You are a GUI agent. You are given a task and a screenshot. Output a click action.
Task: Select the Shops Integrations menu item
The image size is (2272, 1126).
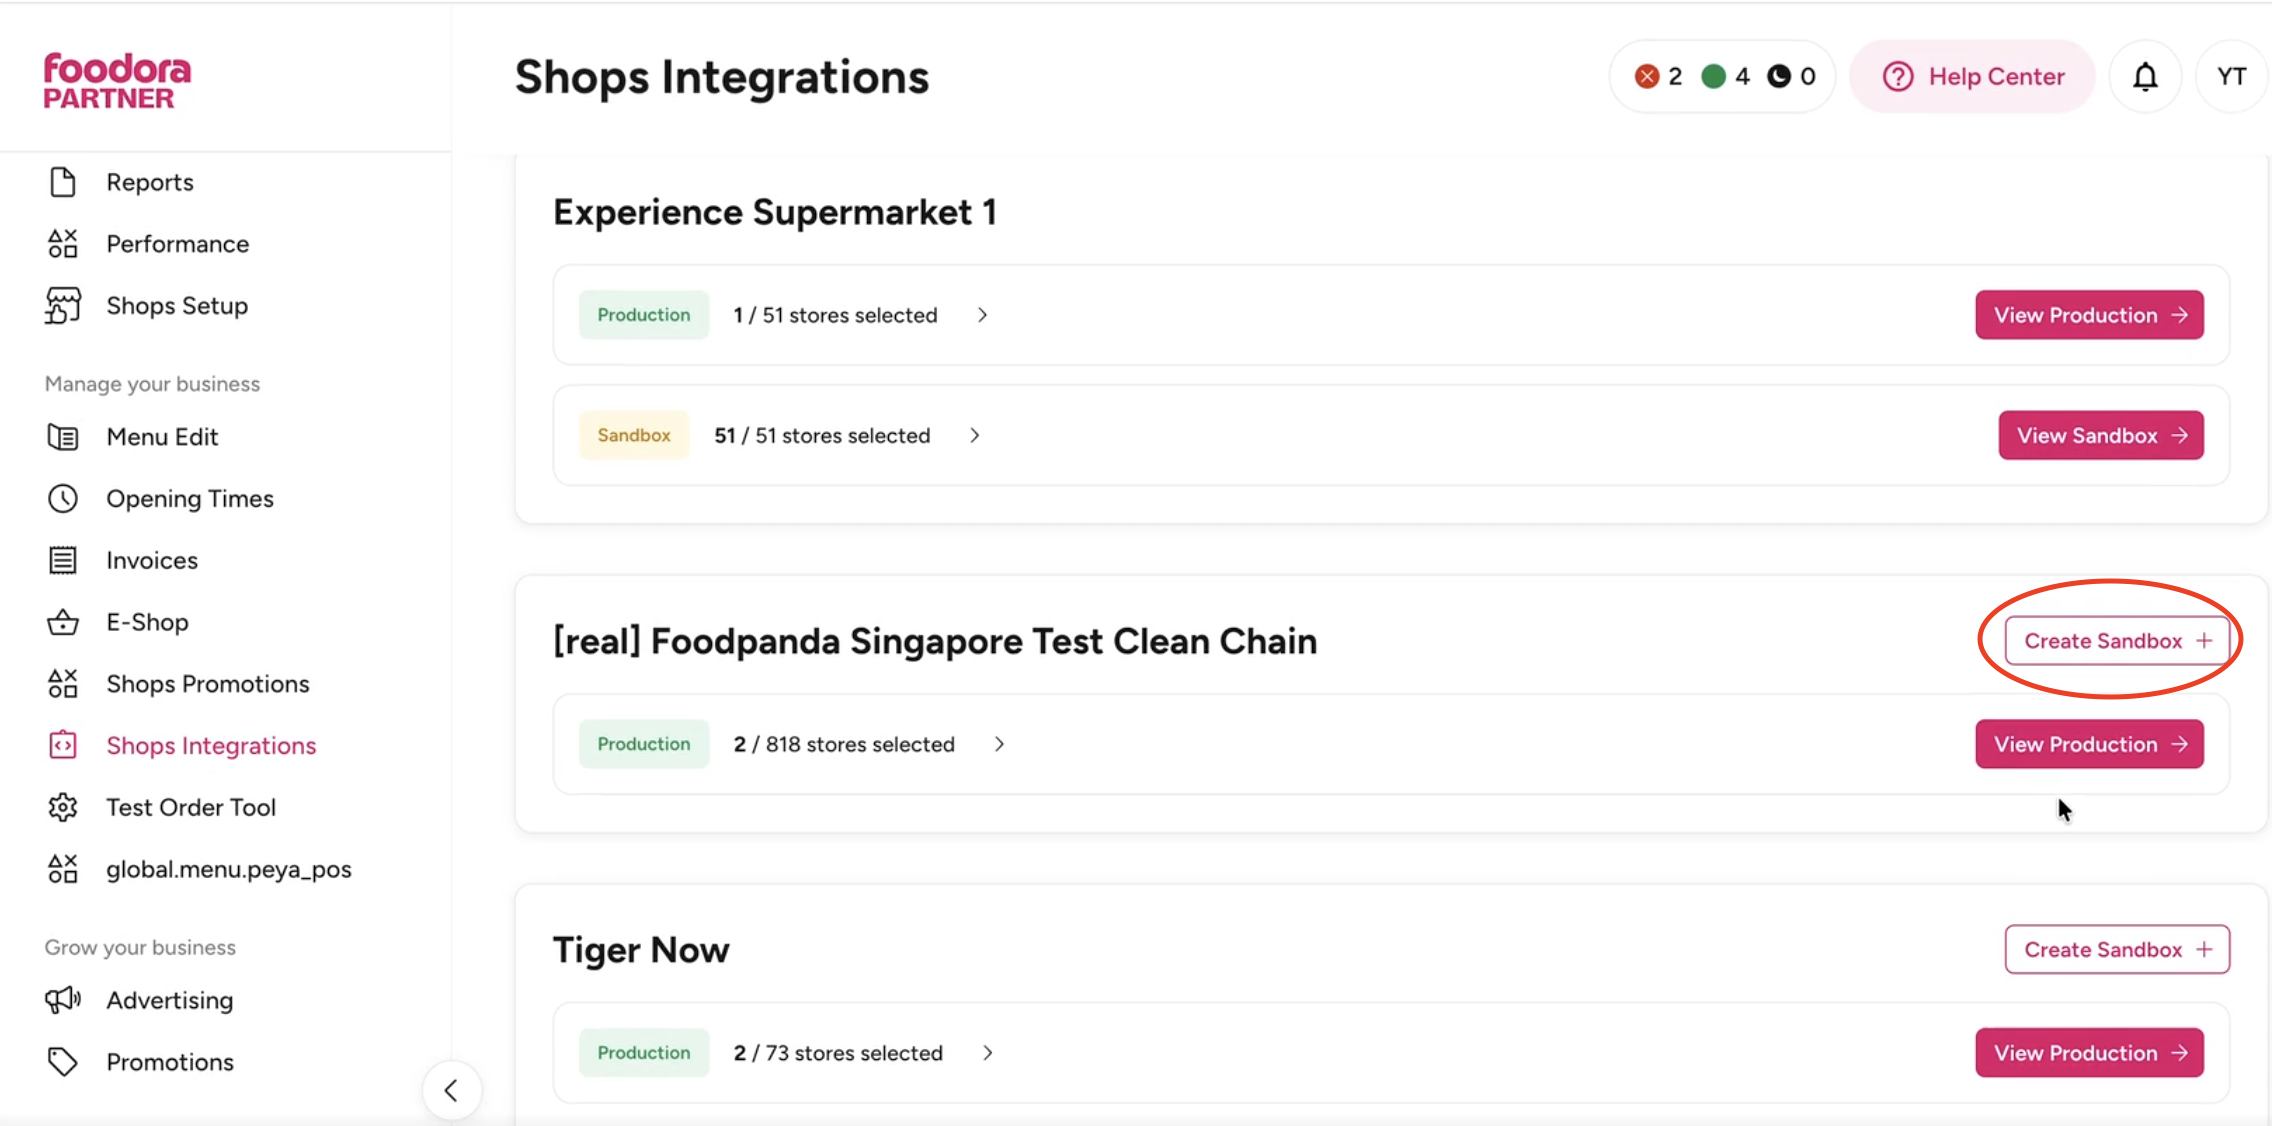(211, 745)
